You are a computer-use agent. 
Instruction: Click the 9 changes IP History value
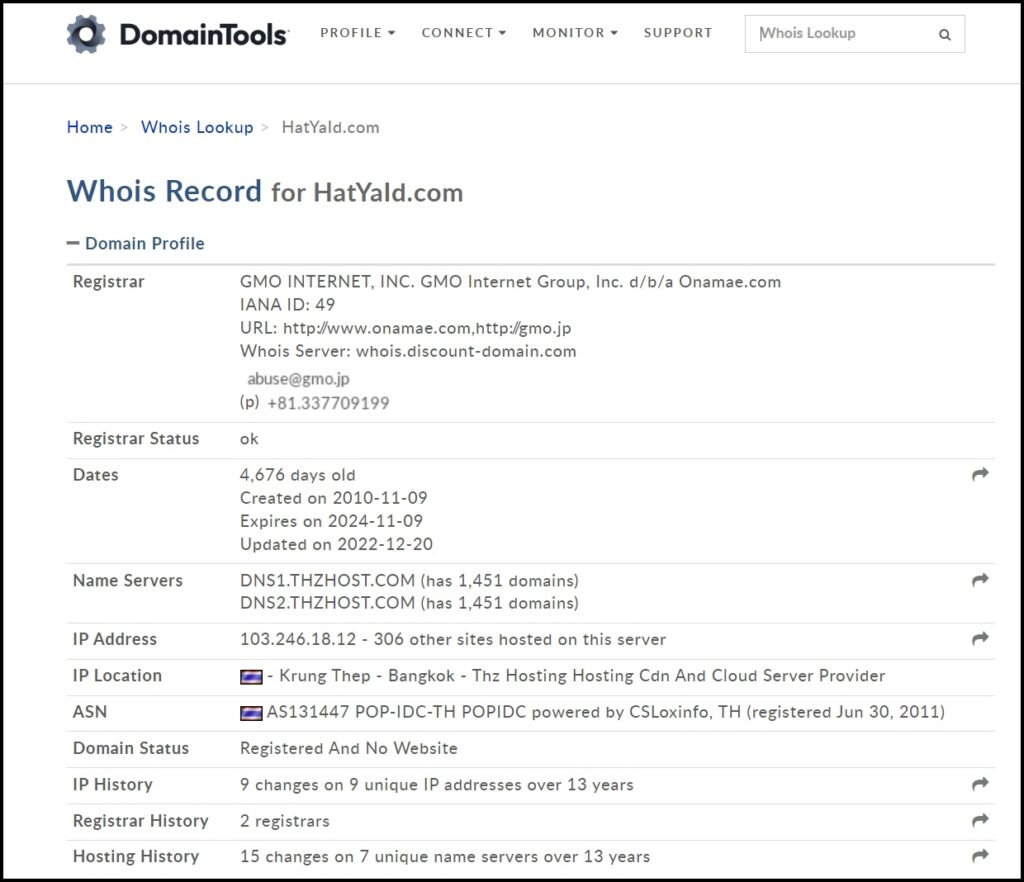[x=437, y=784]
